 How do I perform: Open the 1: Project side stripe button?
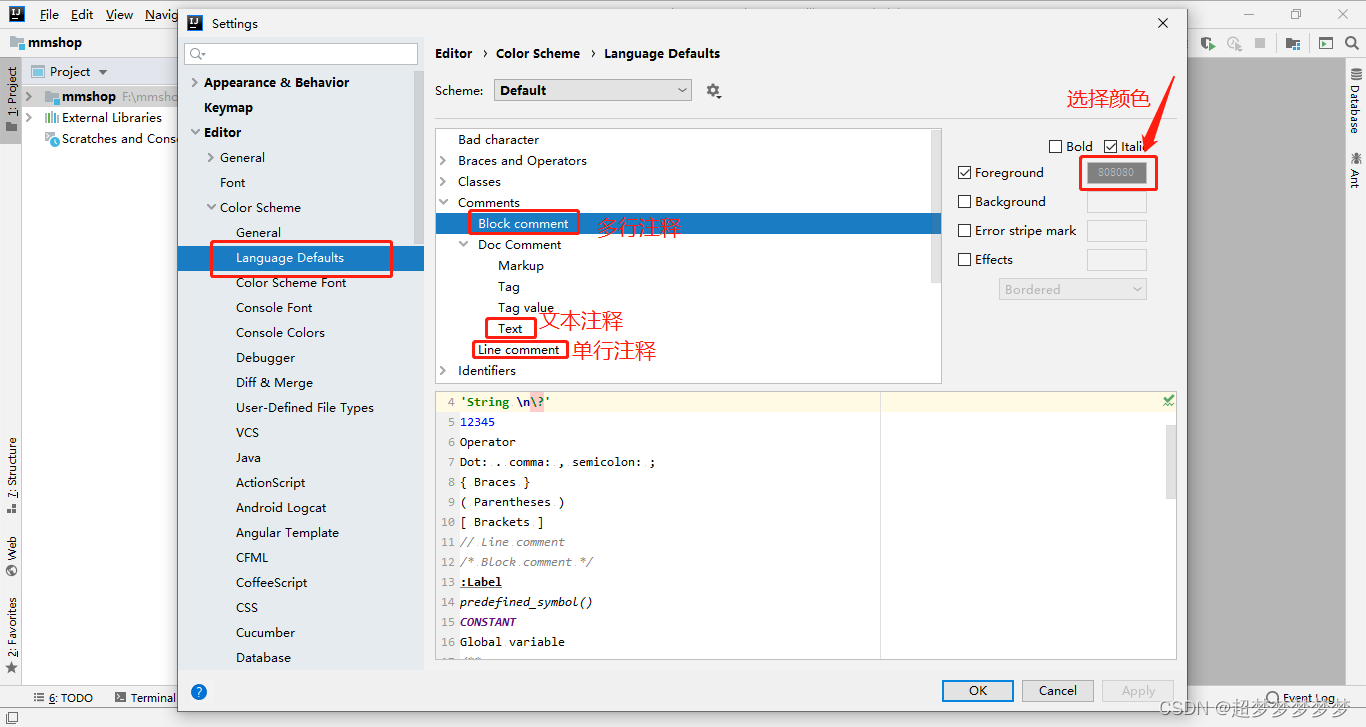coord(11,99)
